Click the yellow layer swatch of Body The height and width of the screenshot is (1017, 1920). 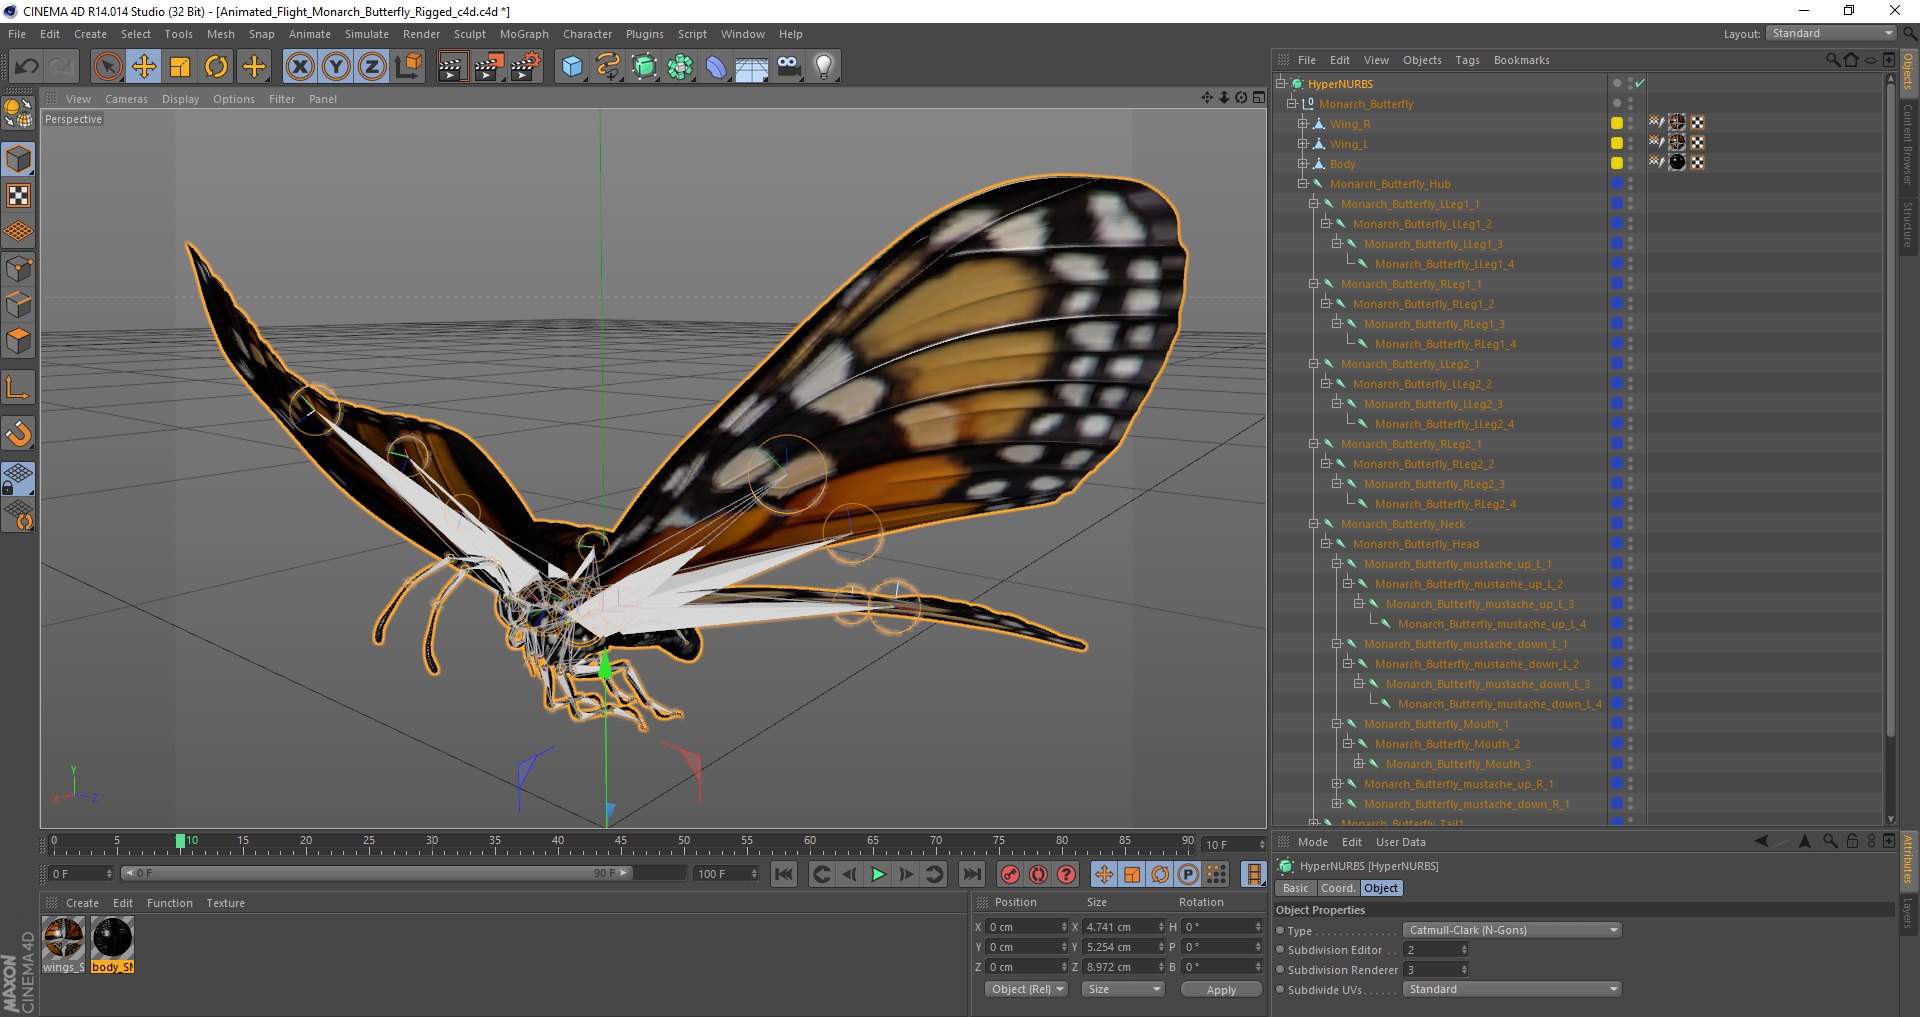click(x=1616, y=163)
